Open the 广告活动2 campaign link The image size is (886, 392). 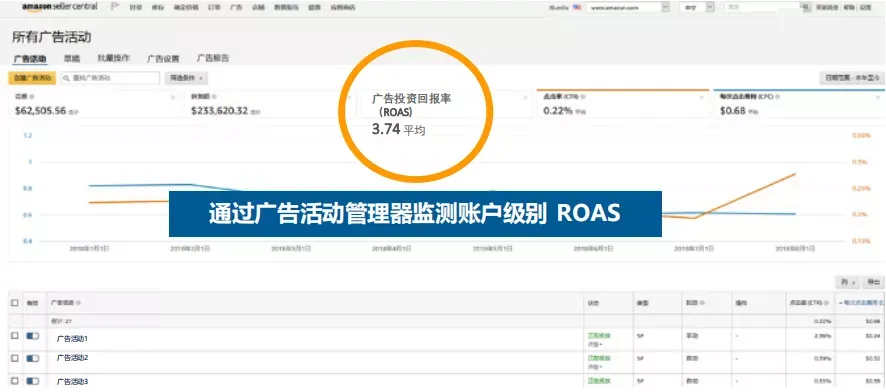[72, 358]
